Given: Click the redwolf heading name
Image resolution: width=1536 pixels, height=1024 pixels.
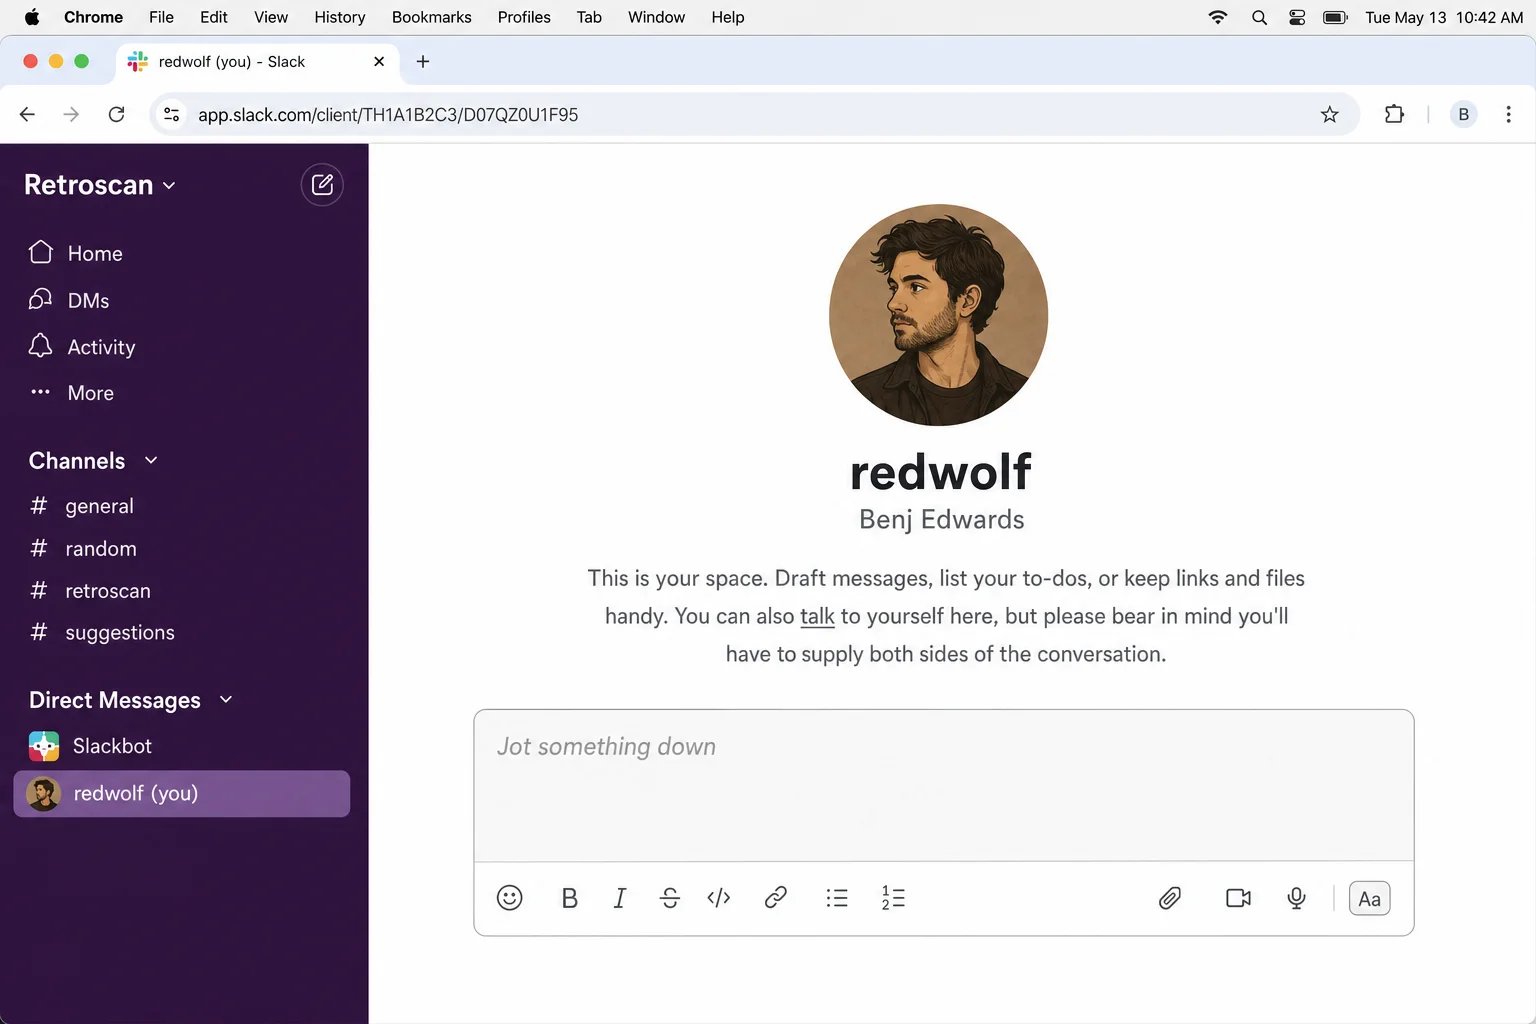Looking at the screenshot, I should click(x=941, y=472).
